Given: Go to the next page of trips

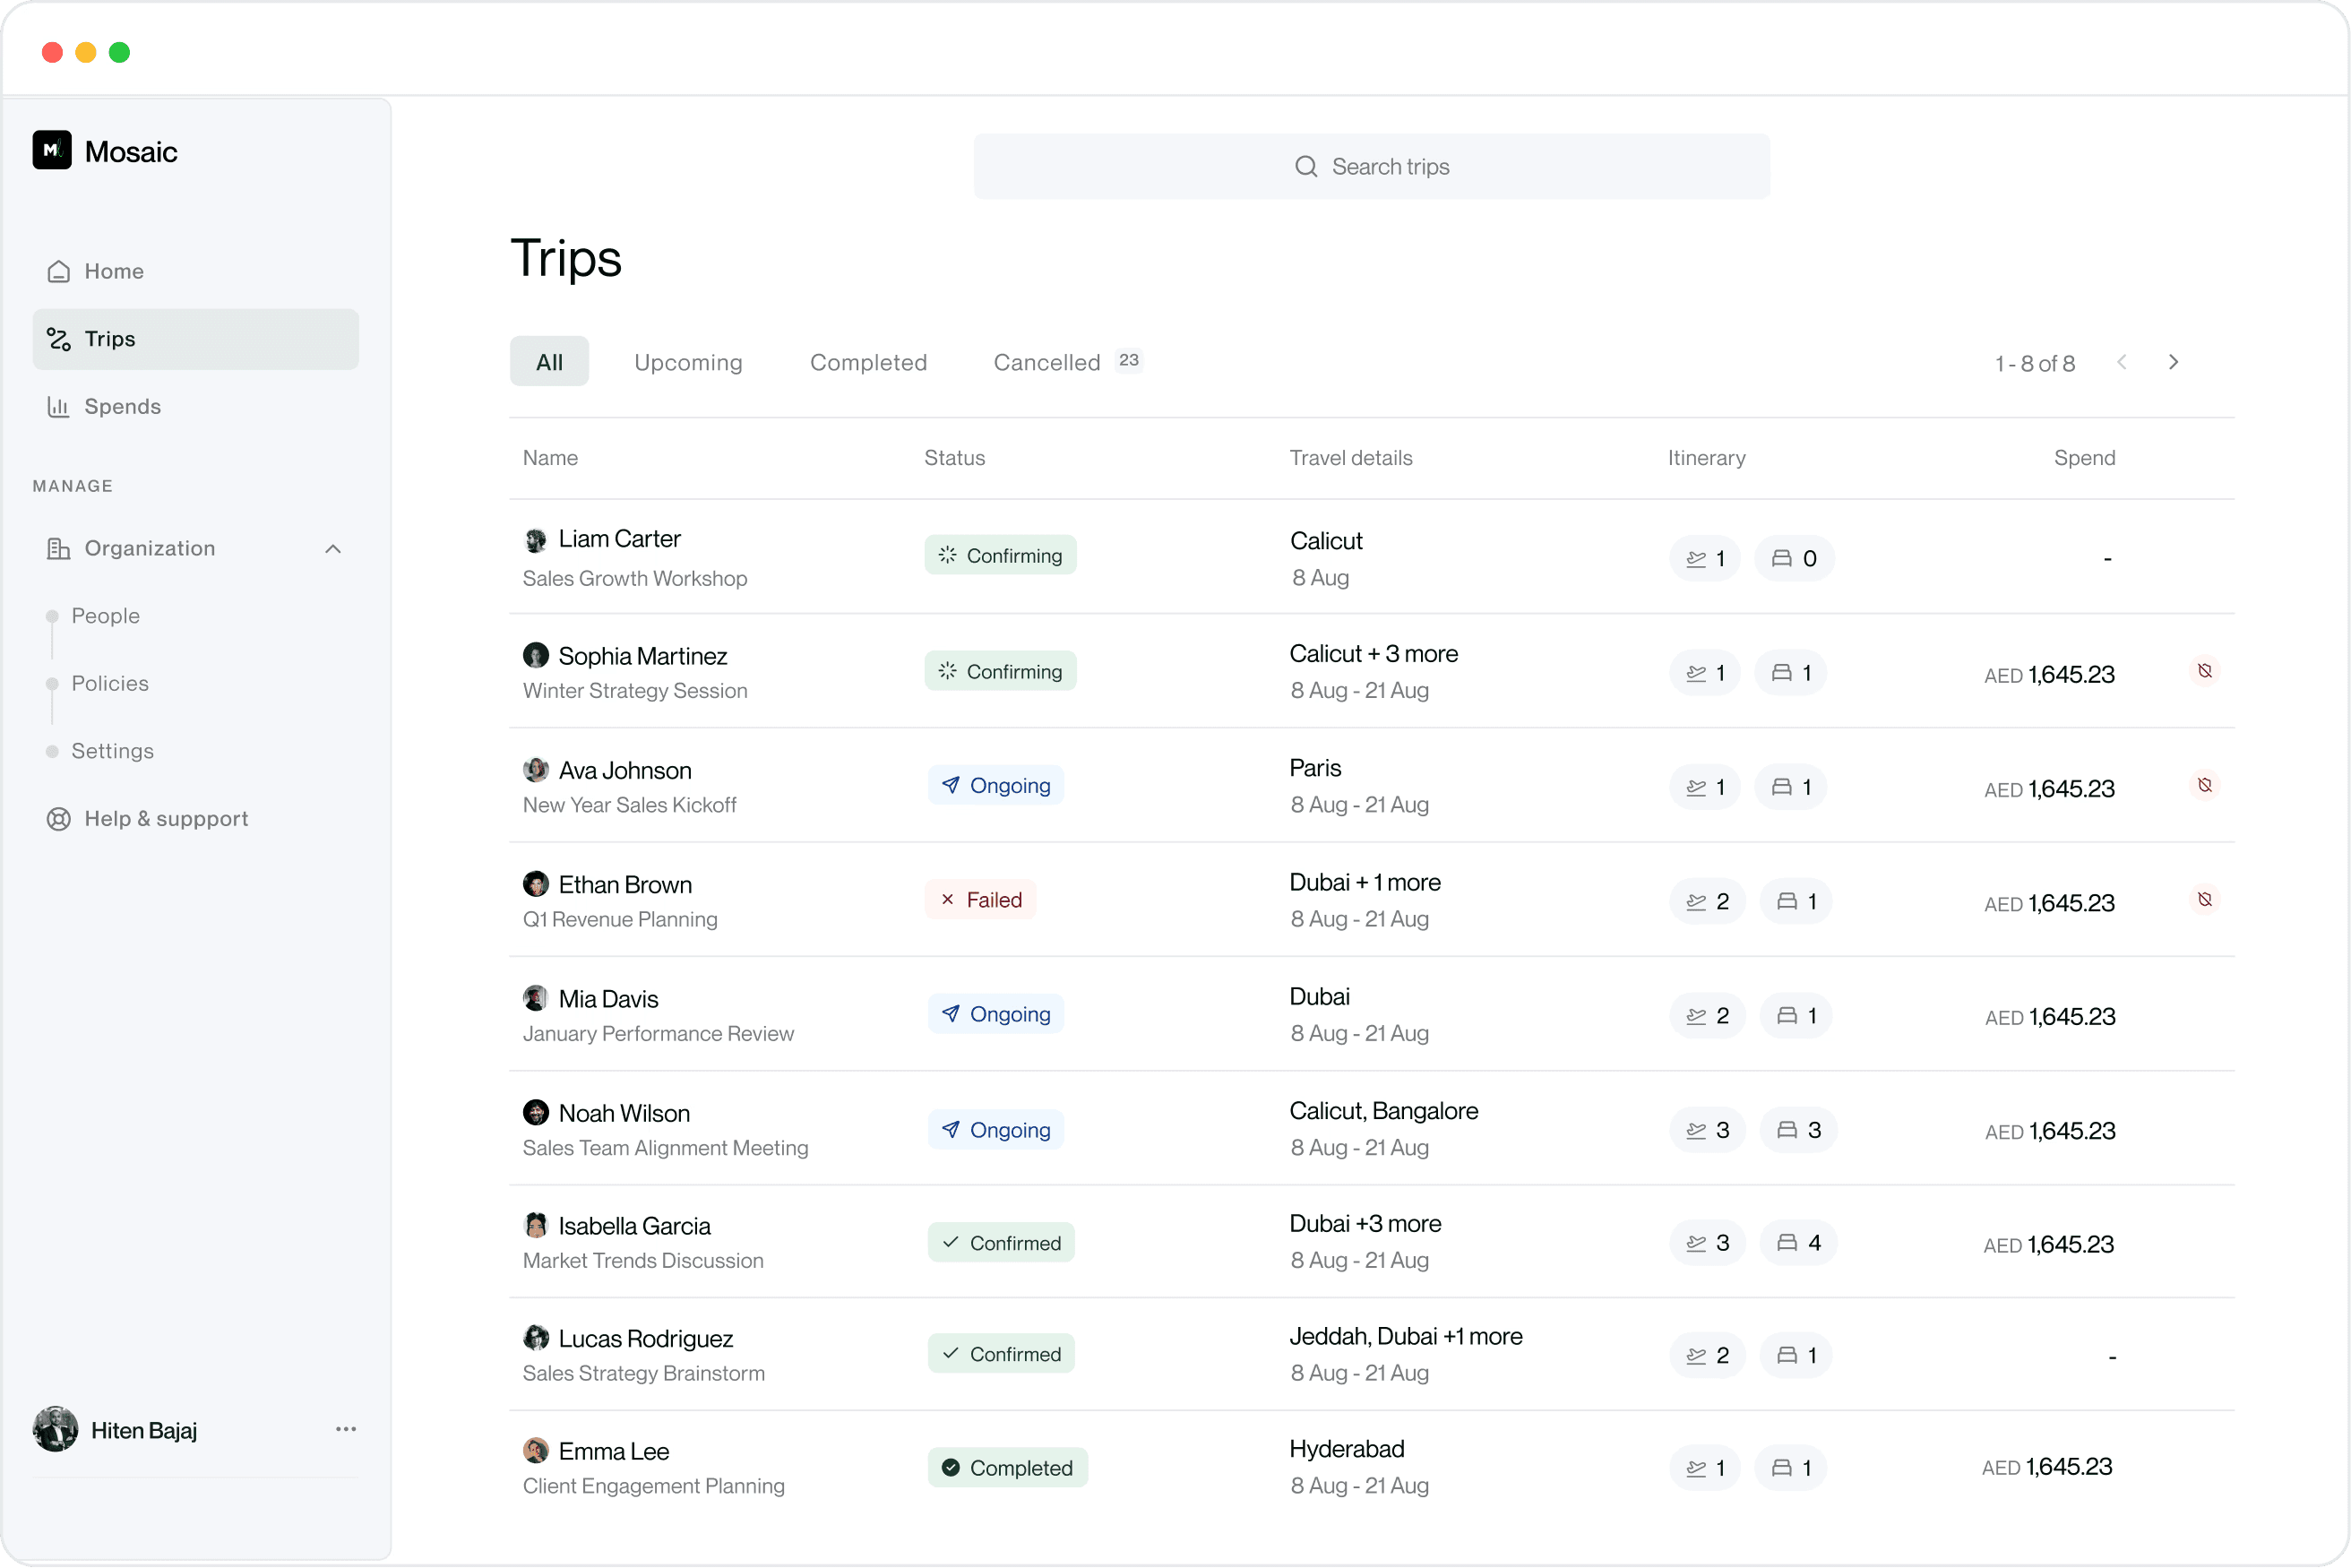Looking at the screenshot, I should coord(2173,362).
